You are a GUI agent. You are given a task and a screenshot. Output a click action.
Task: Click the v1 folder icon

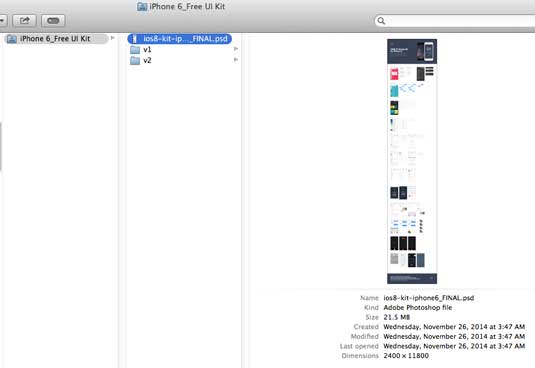135,50
